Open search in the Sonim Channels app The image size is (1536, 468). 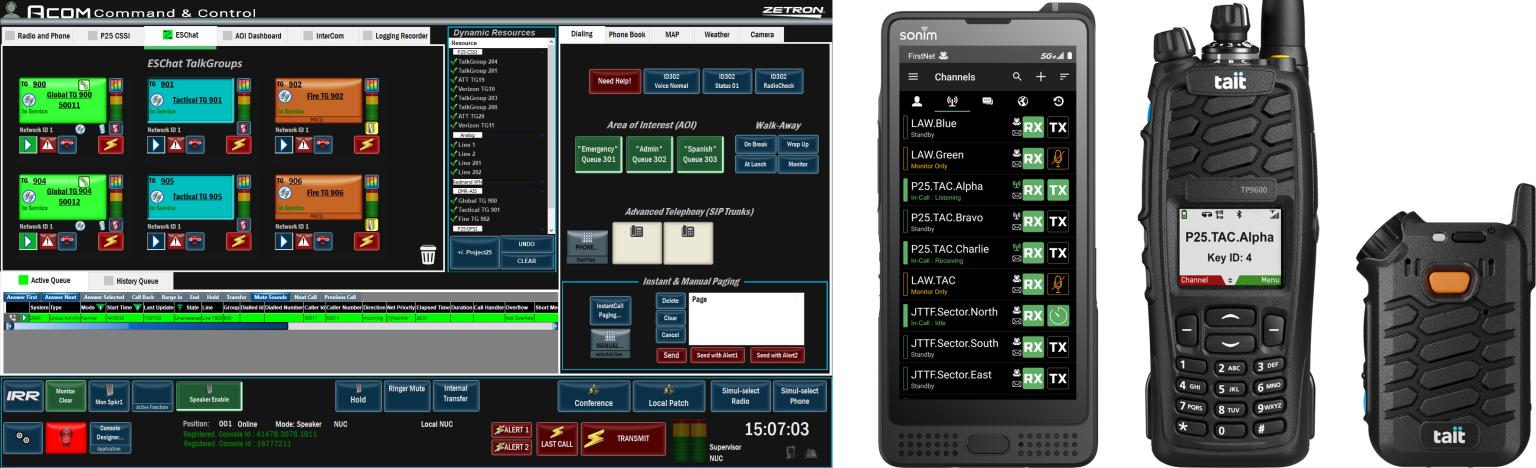(x=1017, y=77)
